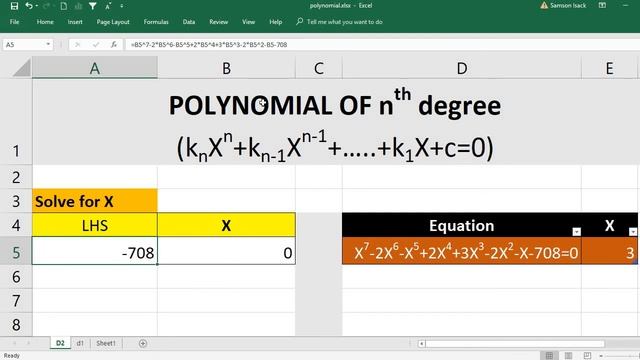640x360 pixels.
Task: Select row 6 header
Action: tap(16, 277)
